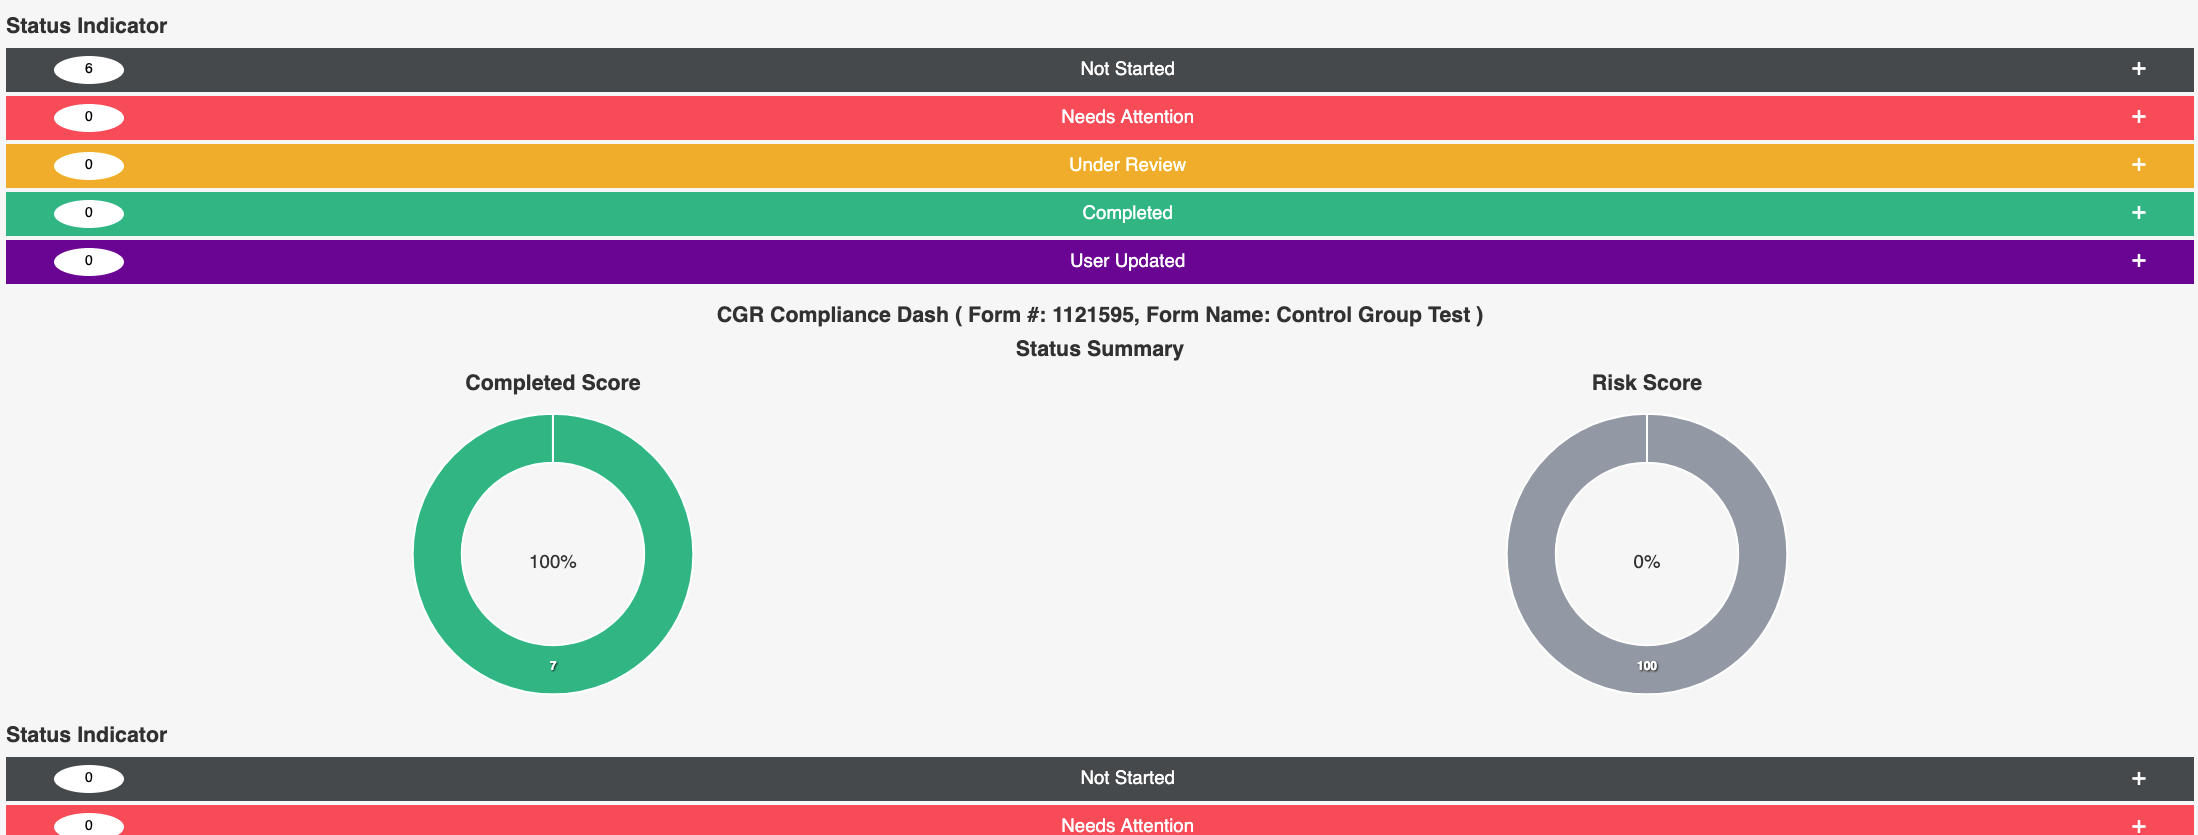Click the 0% value inside Risk Score chart
Image resolution: width=2198 pixels, height=835 pixels.
[x=1646, y=562]
